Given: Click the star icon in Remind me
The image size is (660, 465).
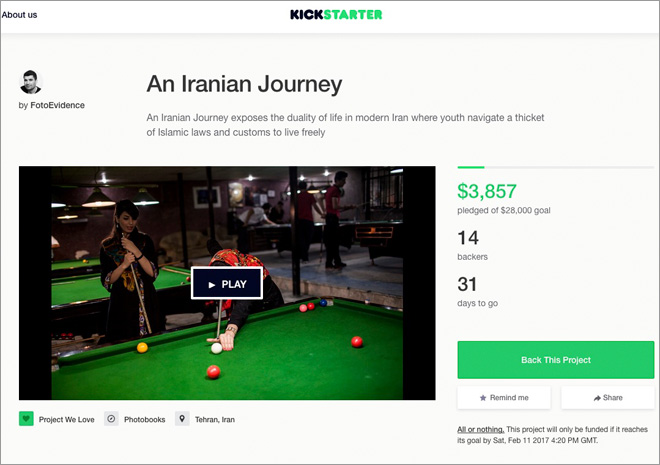Looking at the screenshot, I should 483,398.
